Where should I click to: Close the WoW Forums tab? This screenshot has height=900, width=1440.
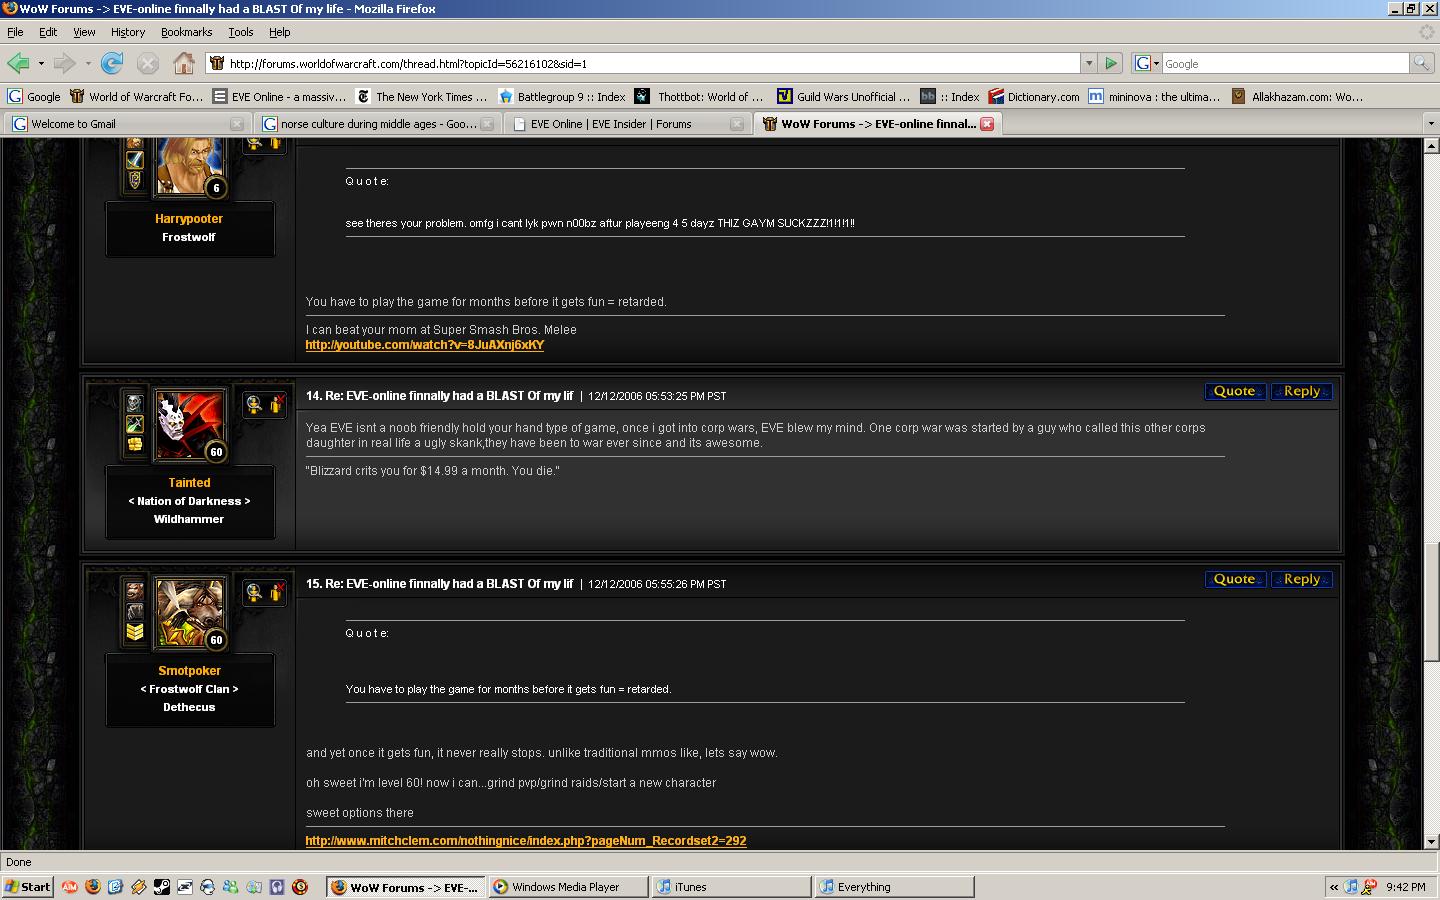pyautogui.click(x=987, y=124)
